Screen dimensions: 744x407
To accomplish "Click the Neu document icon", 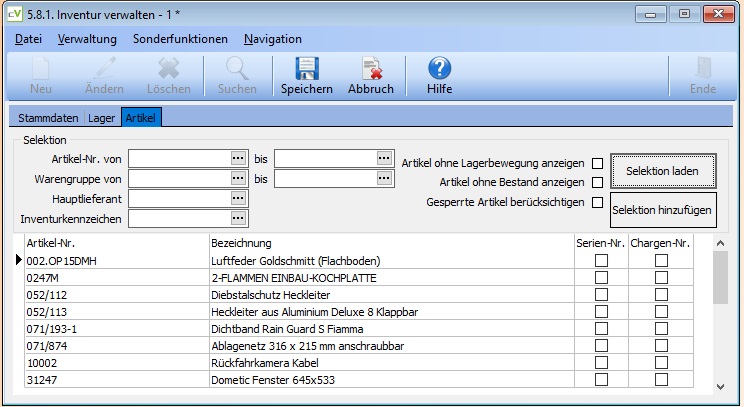I will click(40, 69).
